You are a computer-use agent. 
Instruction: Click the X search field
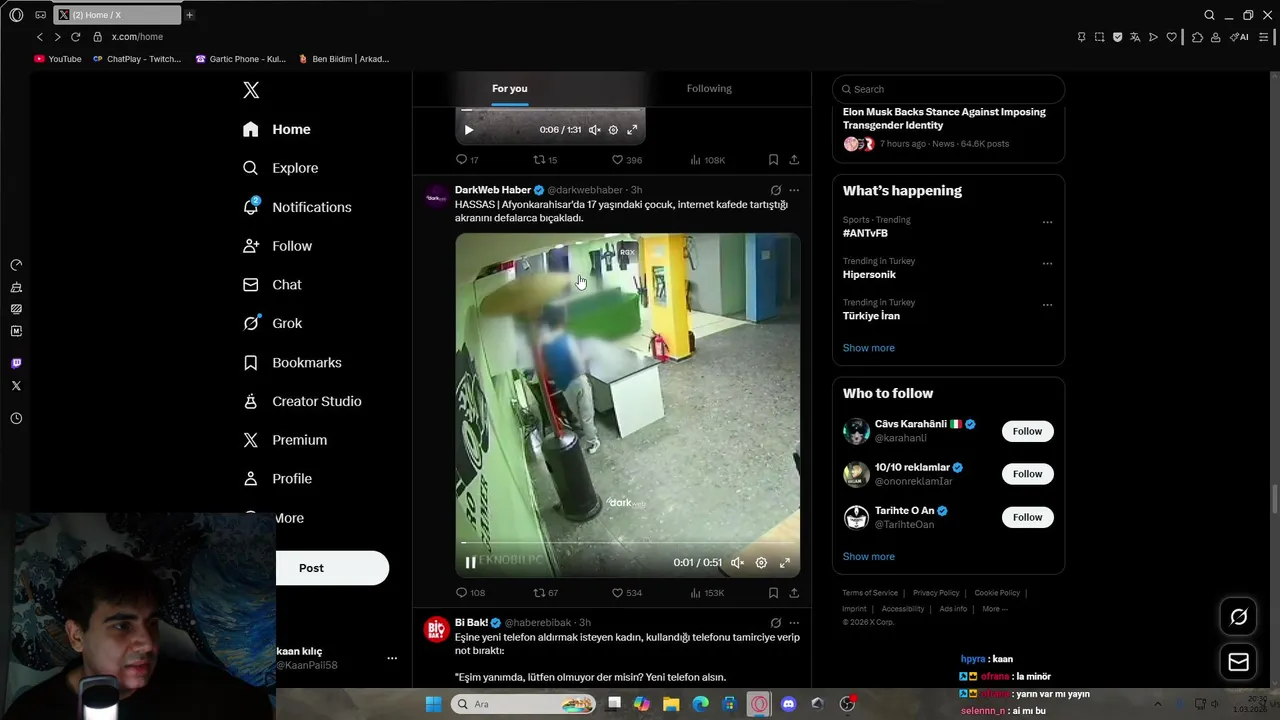[x=948, y=89]
